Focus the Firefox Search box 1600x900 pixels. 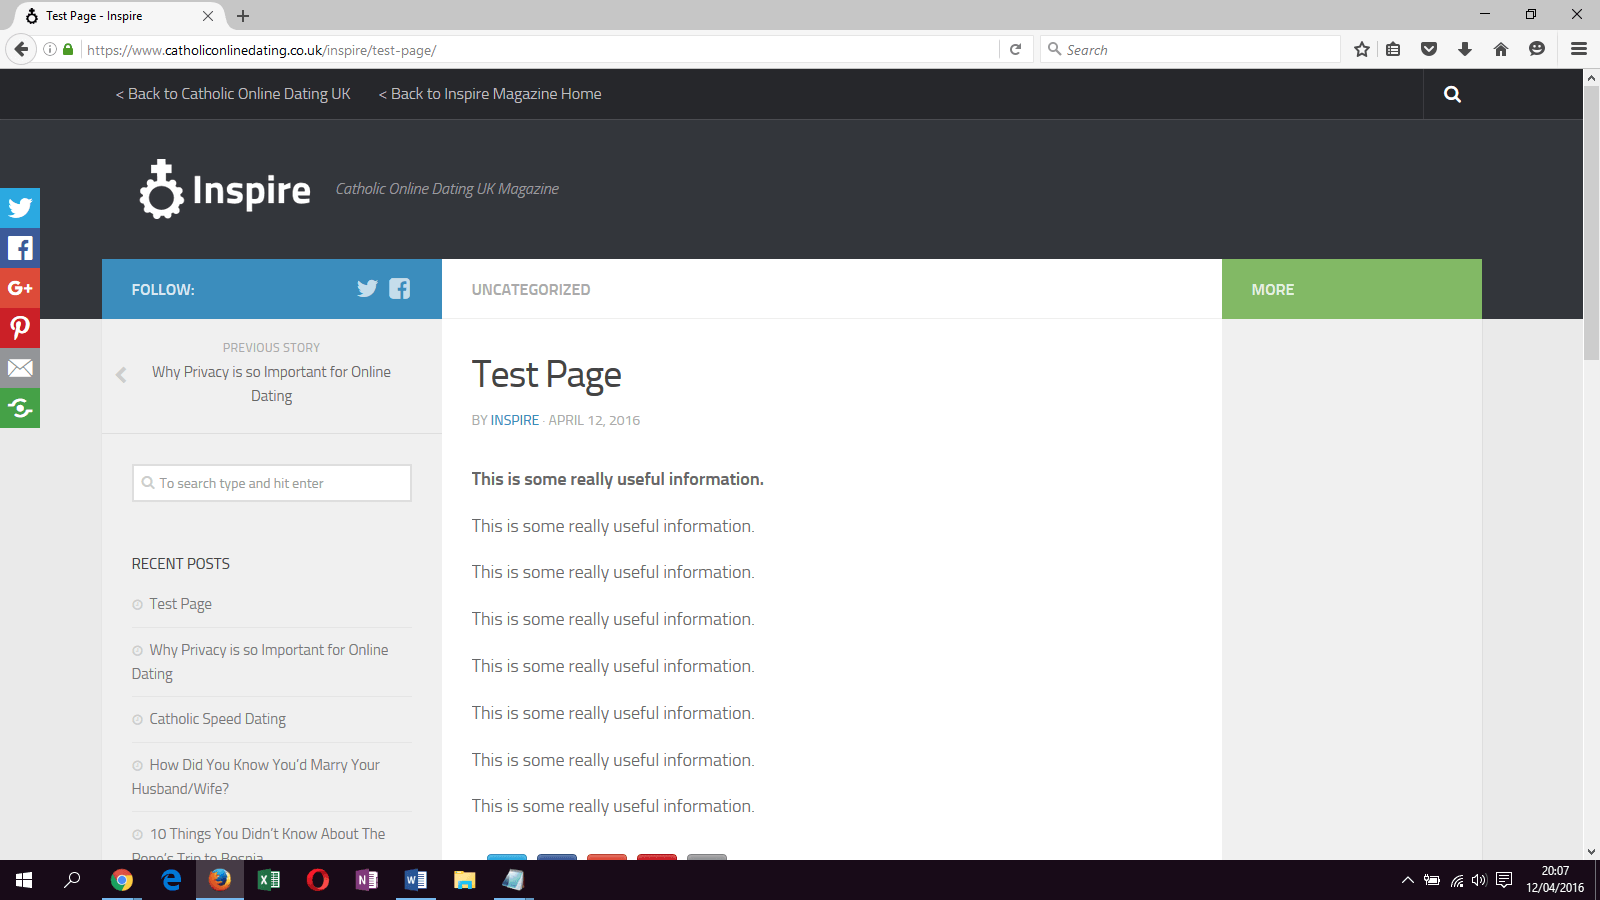click(1190, 49)
